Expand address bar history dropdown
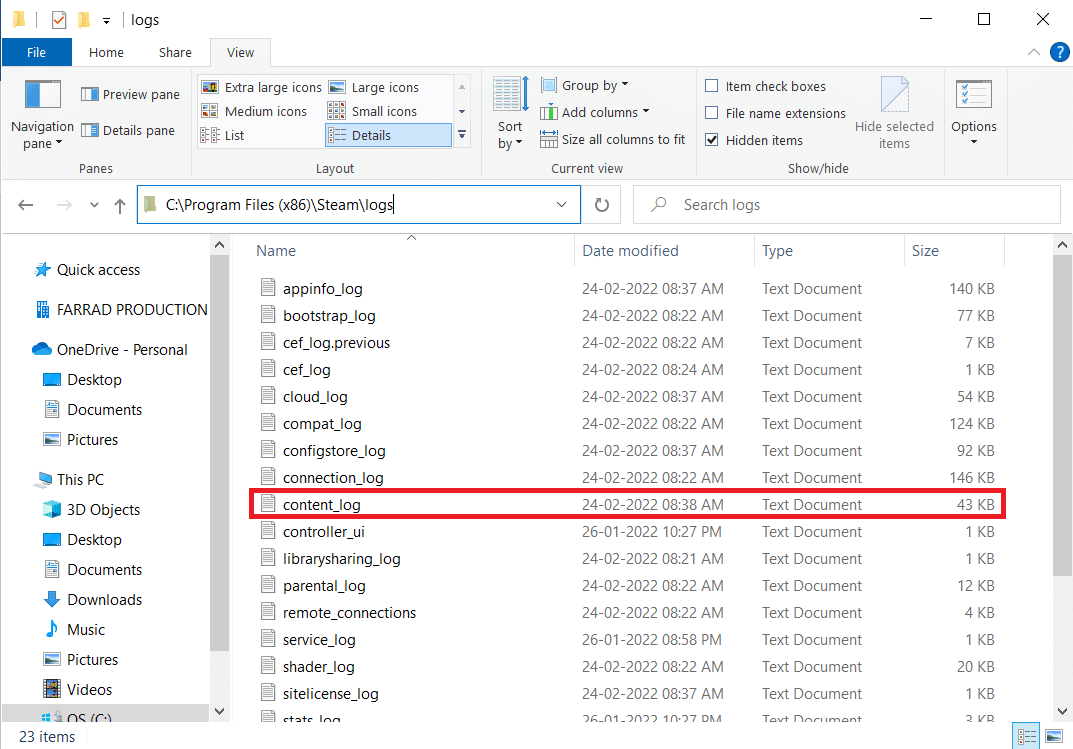 [562, 205]
